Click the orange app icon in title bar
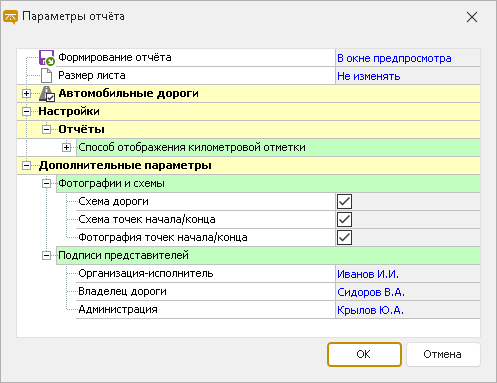This screenshot has width=497, height=383. point(10,17)
